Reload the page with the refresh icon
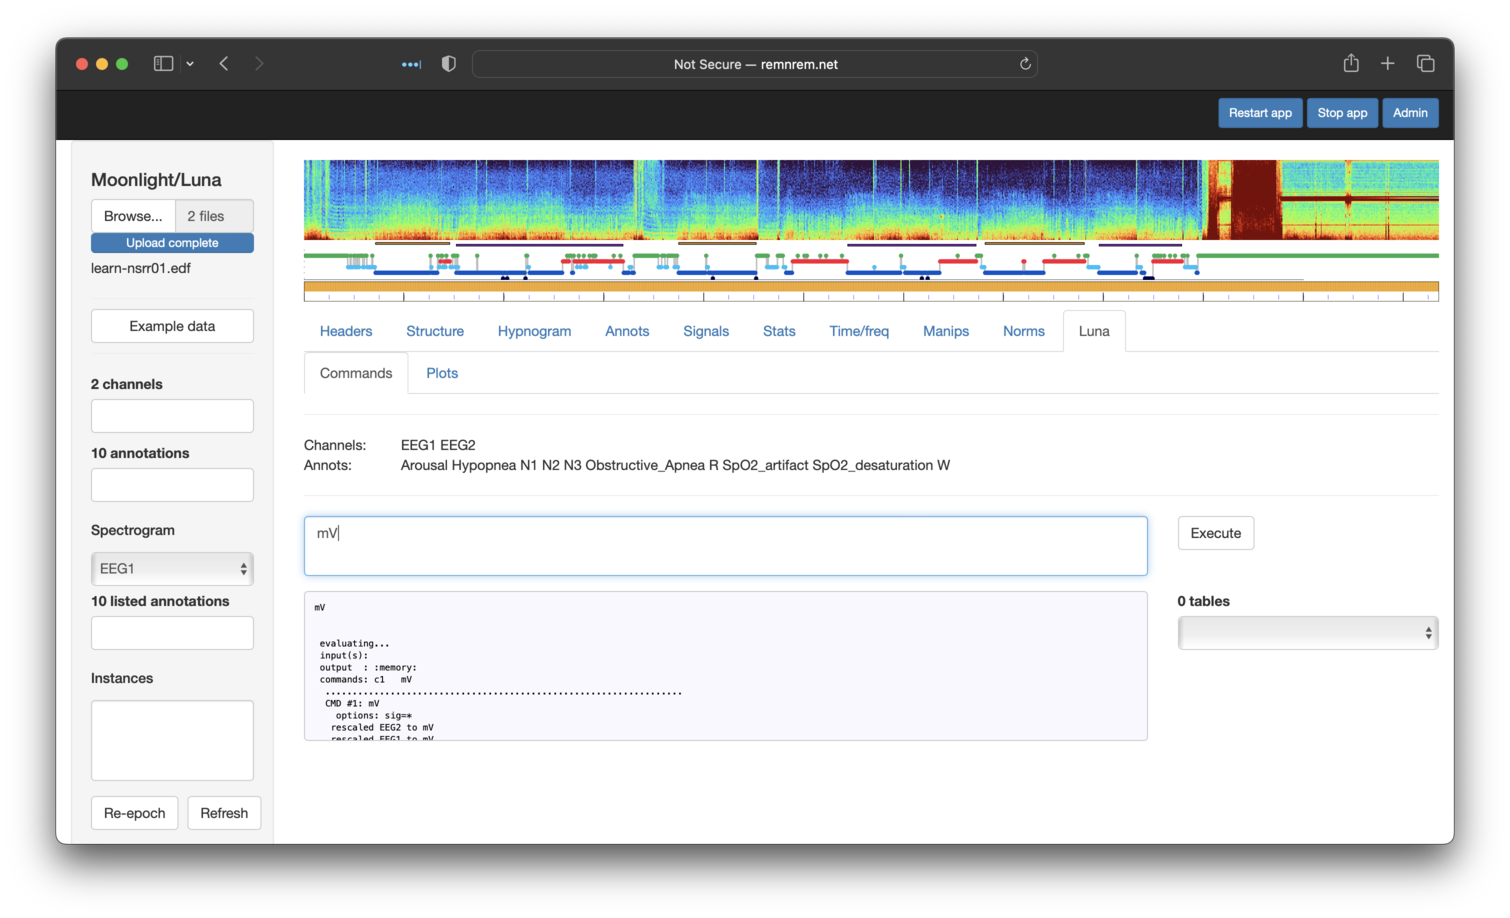Screen dimensions: 1510x918 point(1025,64)
